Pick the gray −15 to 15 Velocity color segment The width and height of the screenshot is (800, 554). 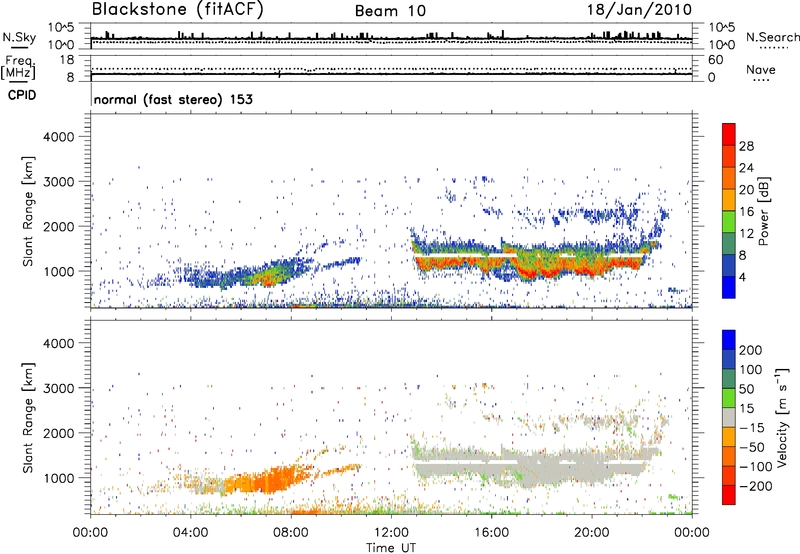(x=729, y=417)
